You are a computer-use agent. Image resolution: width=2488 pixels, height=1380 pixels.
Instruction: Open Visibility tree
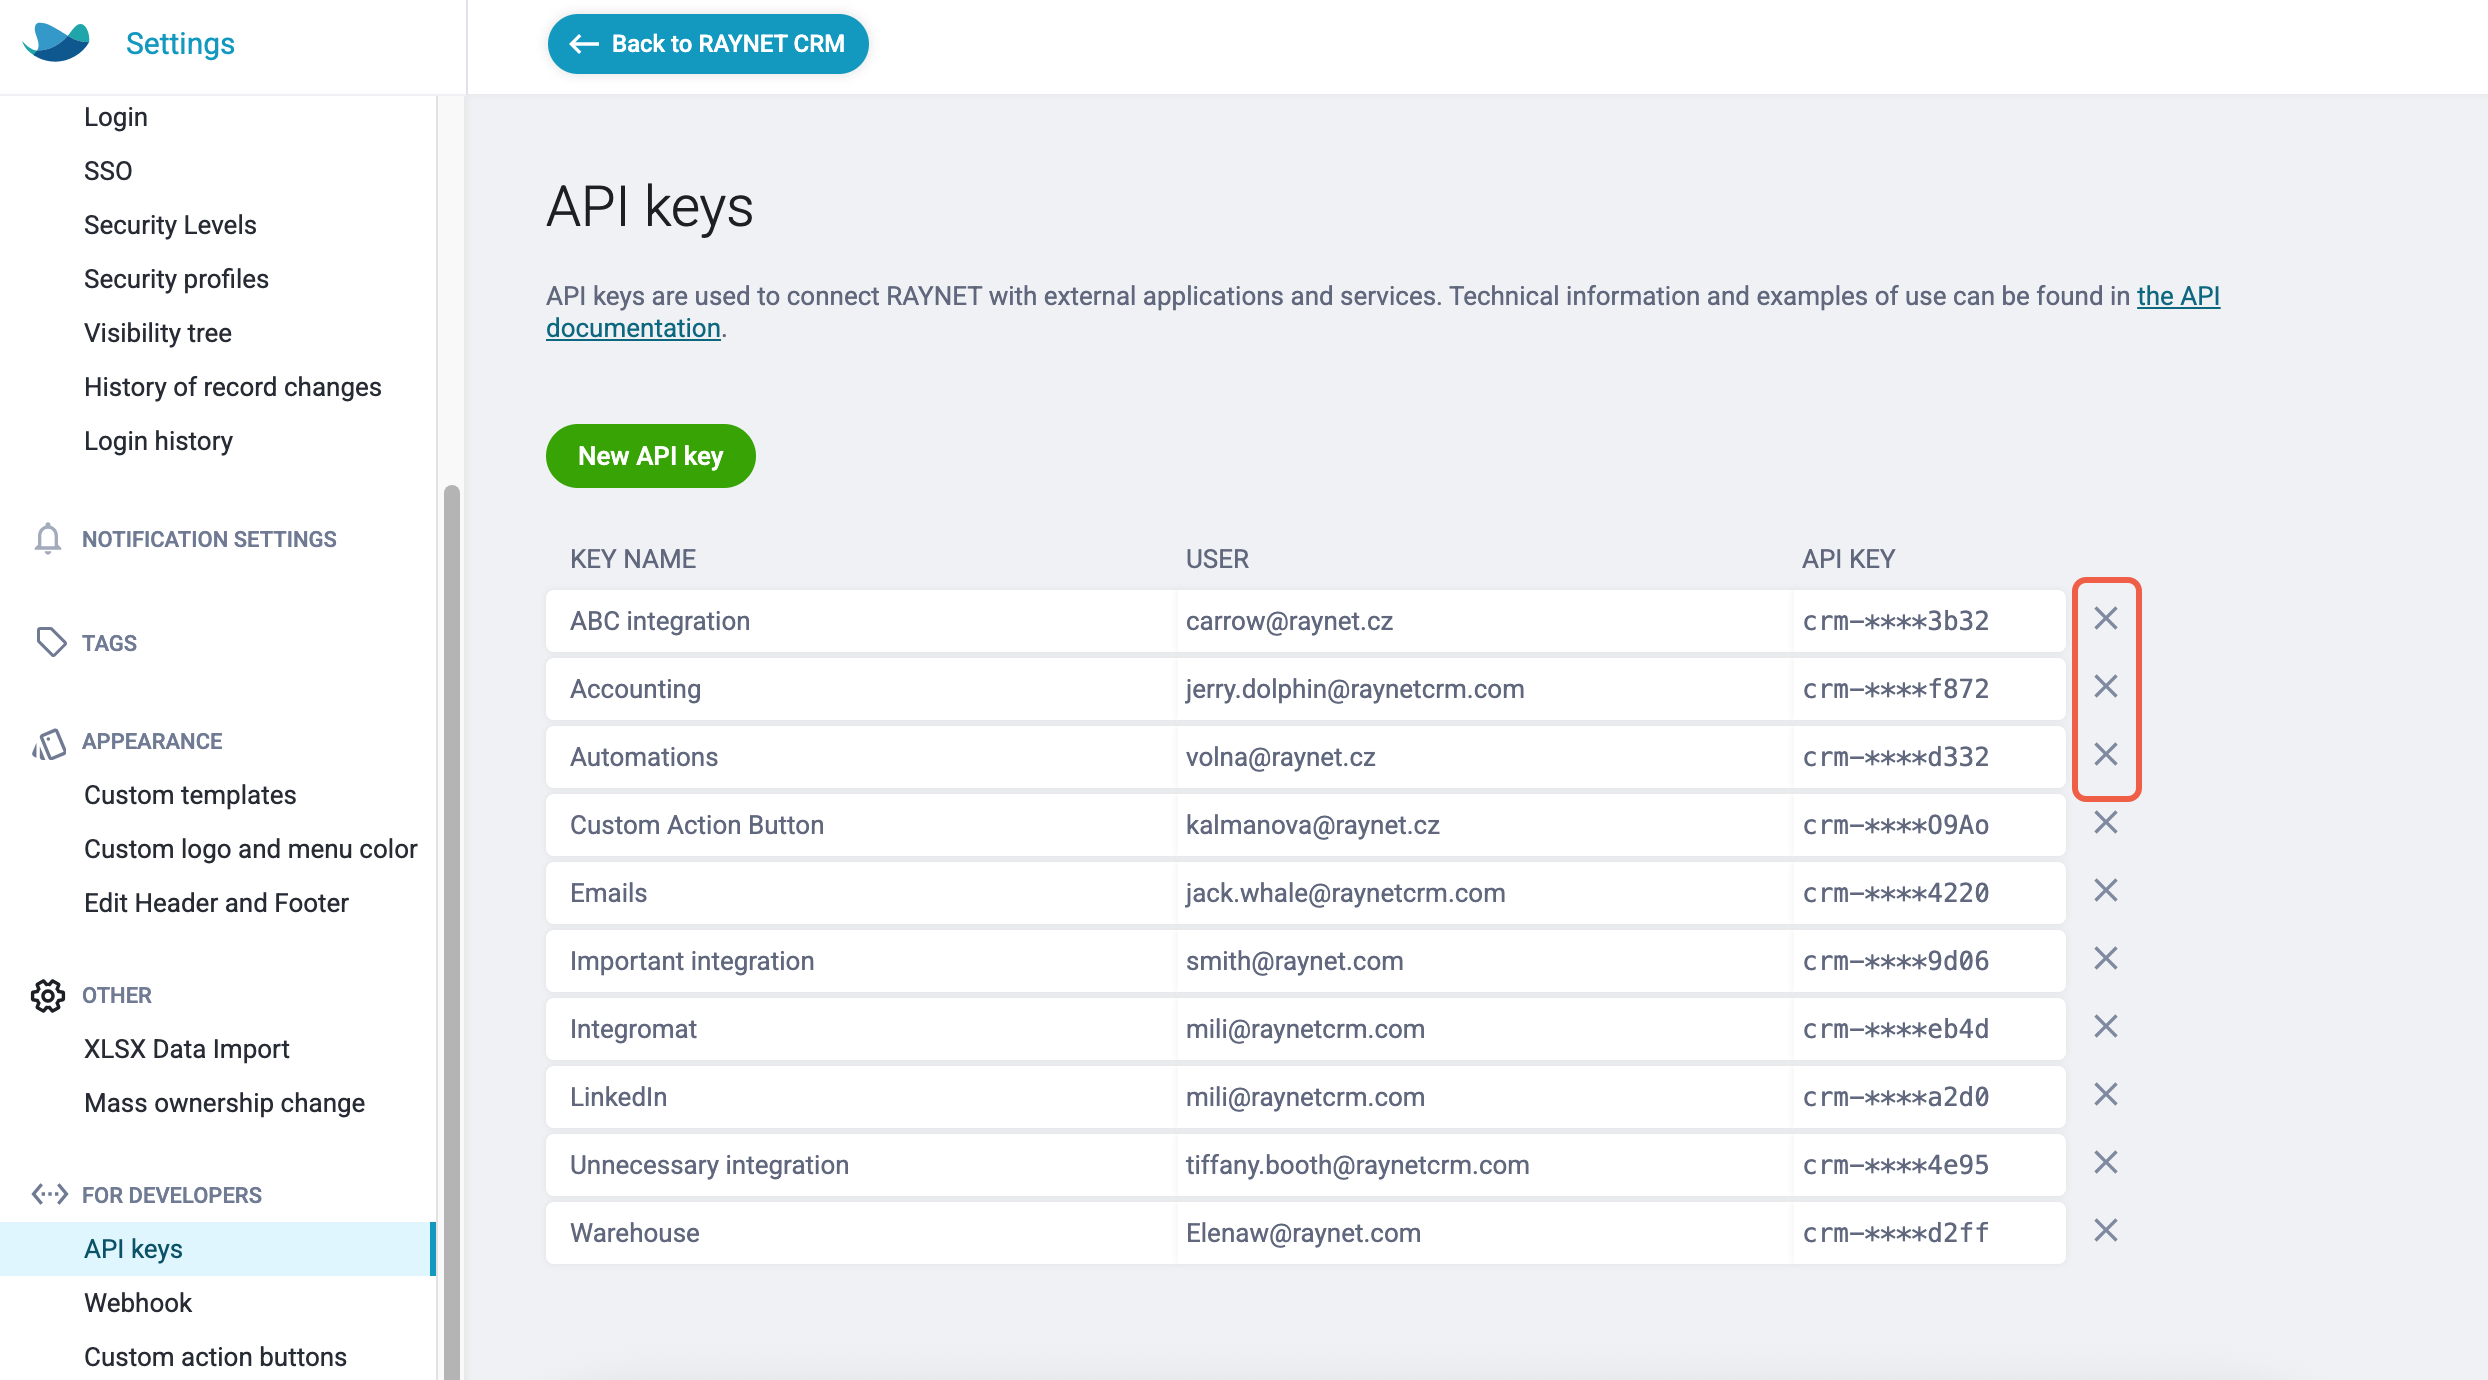click(x=158, y=333)
